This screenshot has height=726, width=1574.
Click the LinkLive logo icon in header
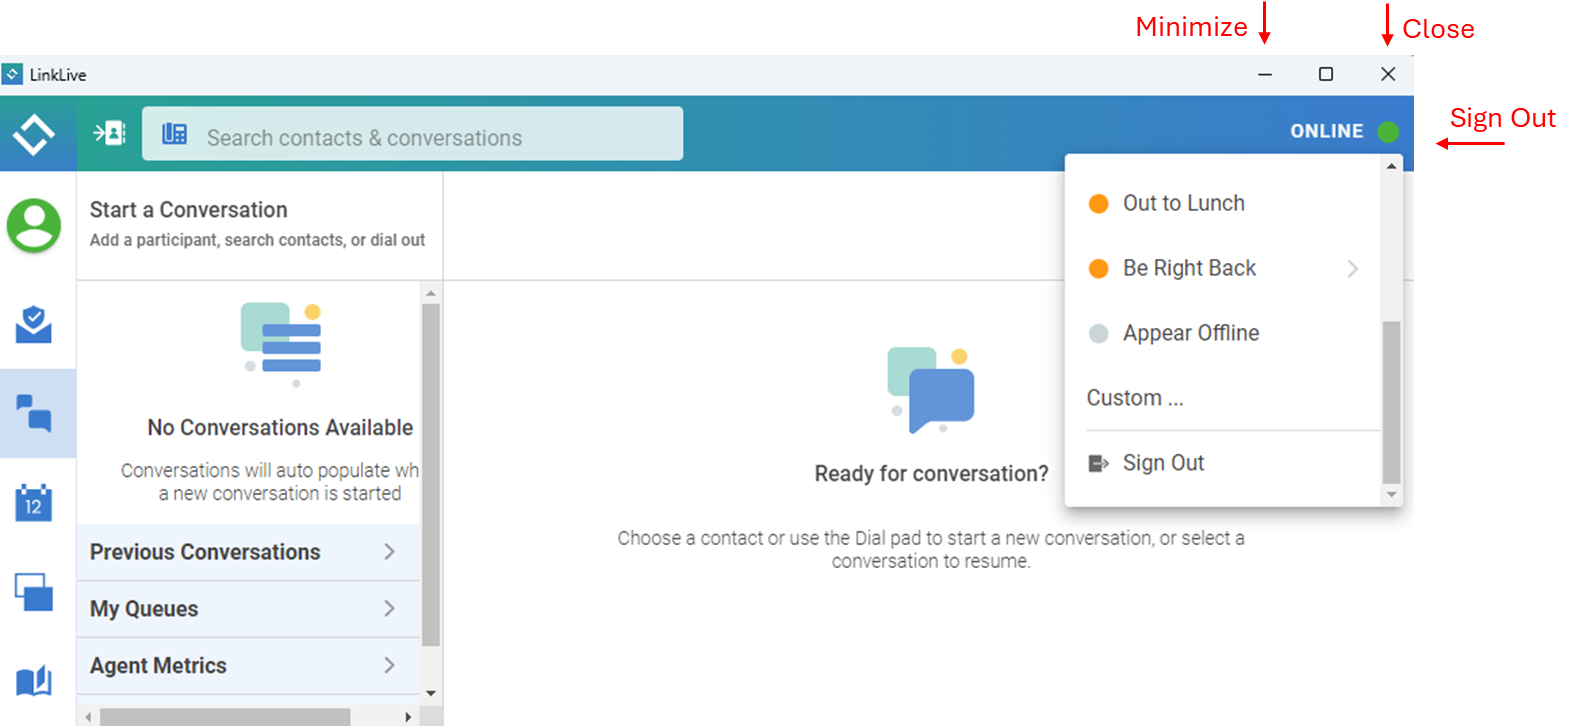click(x=34, y=134)
